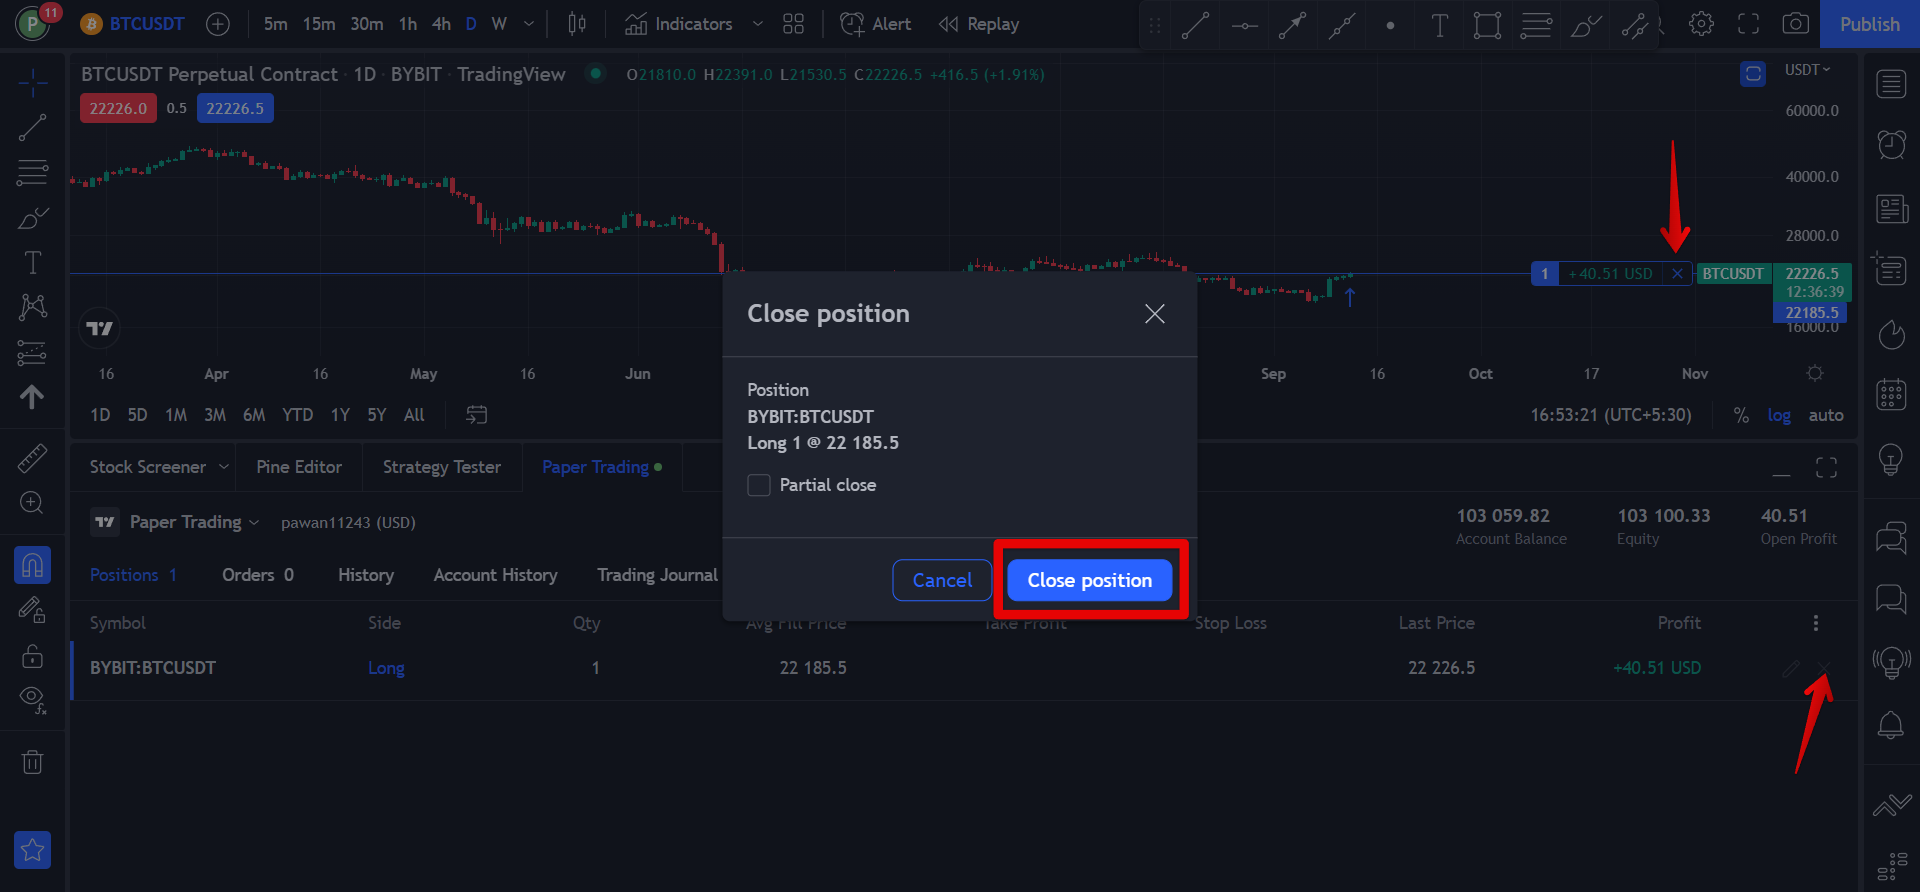Image resolution: width=1920 pixels, height=892 pixels.
Task: Select the 5m timeframe
Action: (x=275, y=24)
